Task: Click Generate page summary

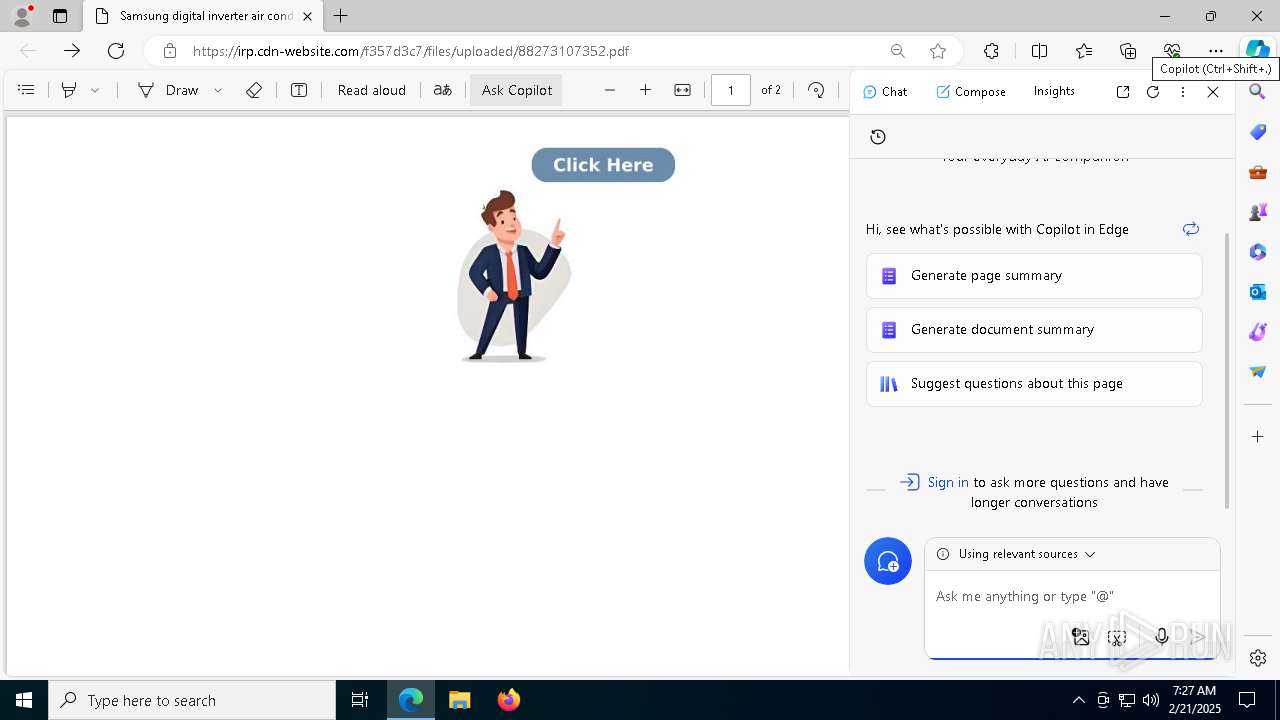Action: pyautogui.click(x=1034, y=276)
